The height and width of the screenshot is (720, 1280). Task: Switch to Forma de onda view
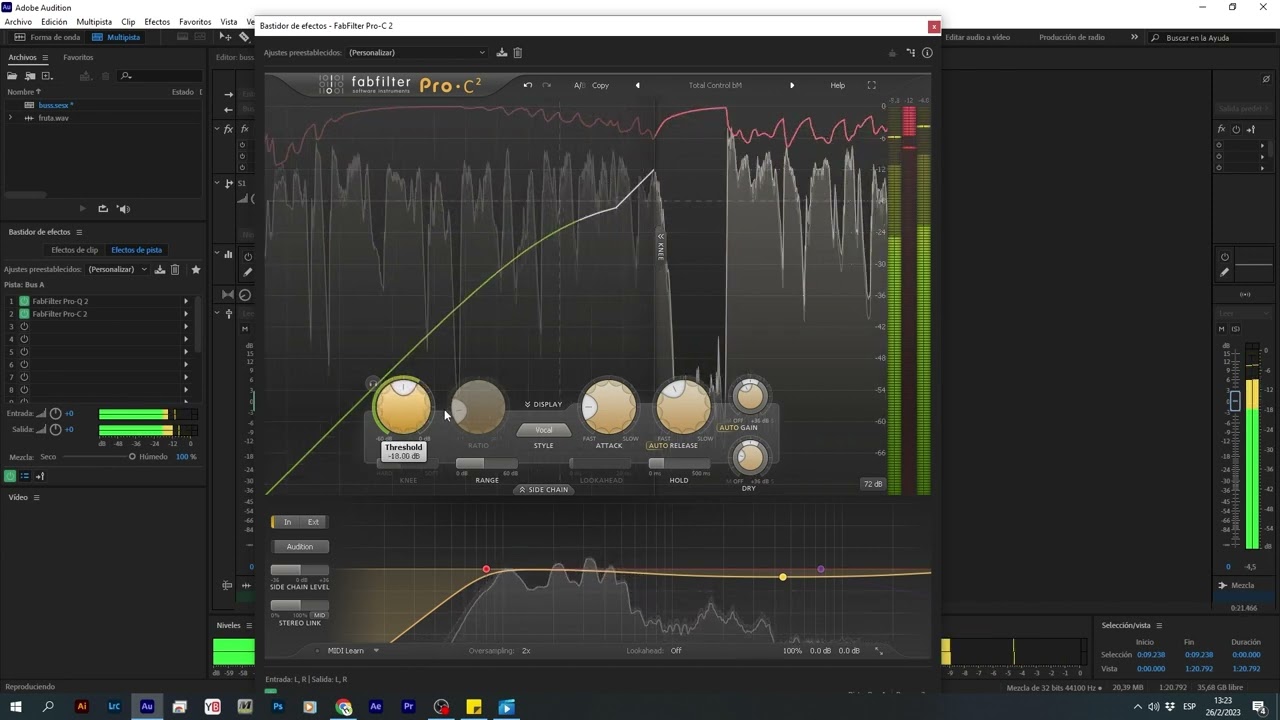point(47,37)
